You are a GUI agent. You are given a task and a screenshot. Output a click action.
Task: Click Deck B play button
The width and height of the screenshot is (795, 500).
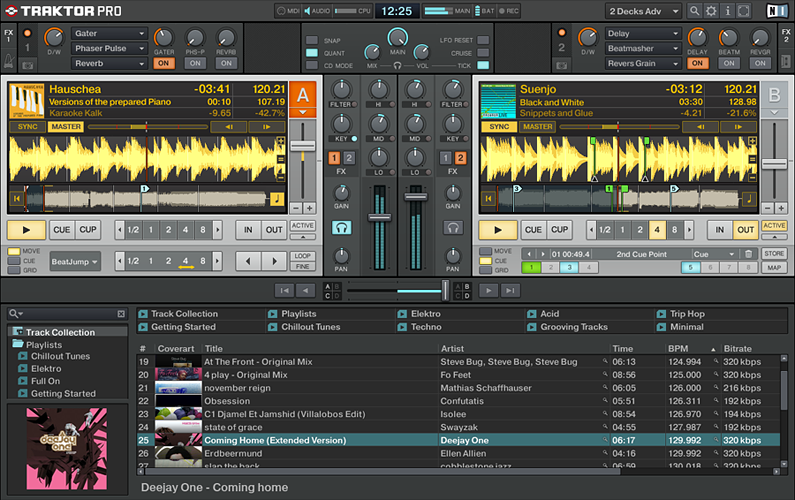pos(498,230)
